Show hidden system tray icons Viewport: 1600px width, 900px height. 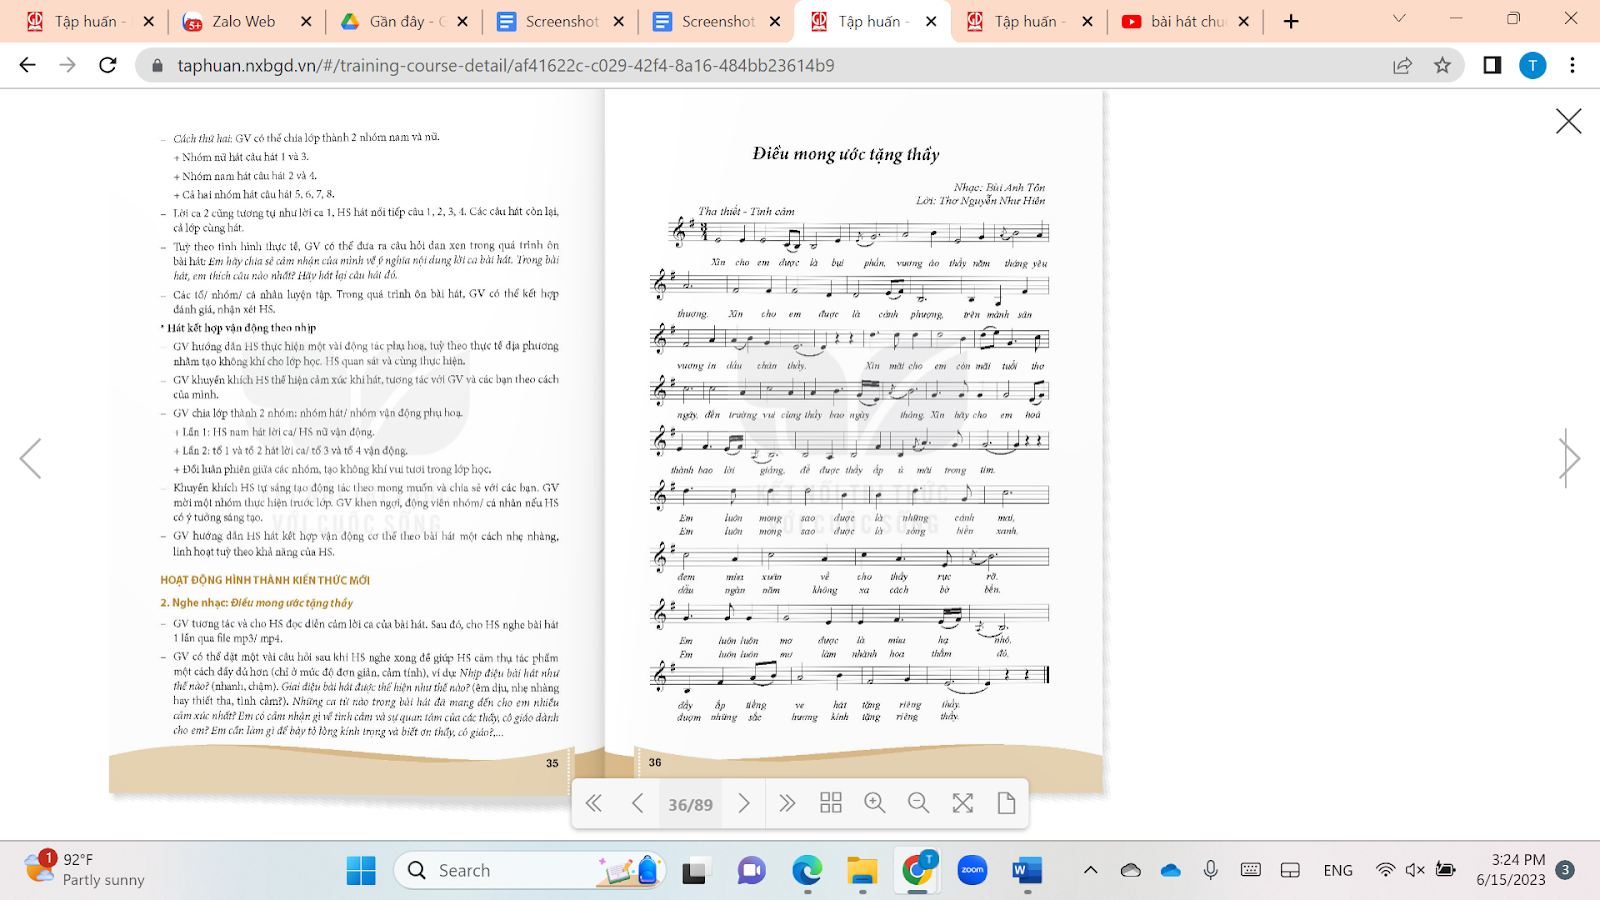(1091, 870)
